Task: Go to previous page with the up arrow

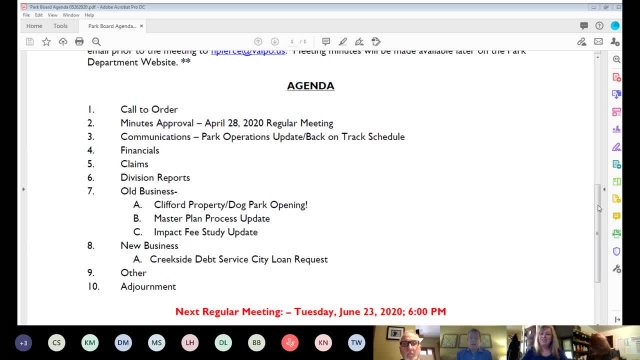Action: pos(258,42)
